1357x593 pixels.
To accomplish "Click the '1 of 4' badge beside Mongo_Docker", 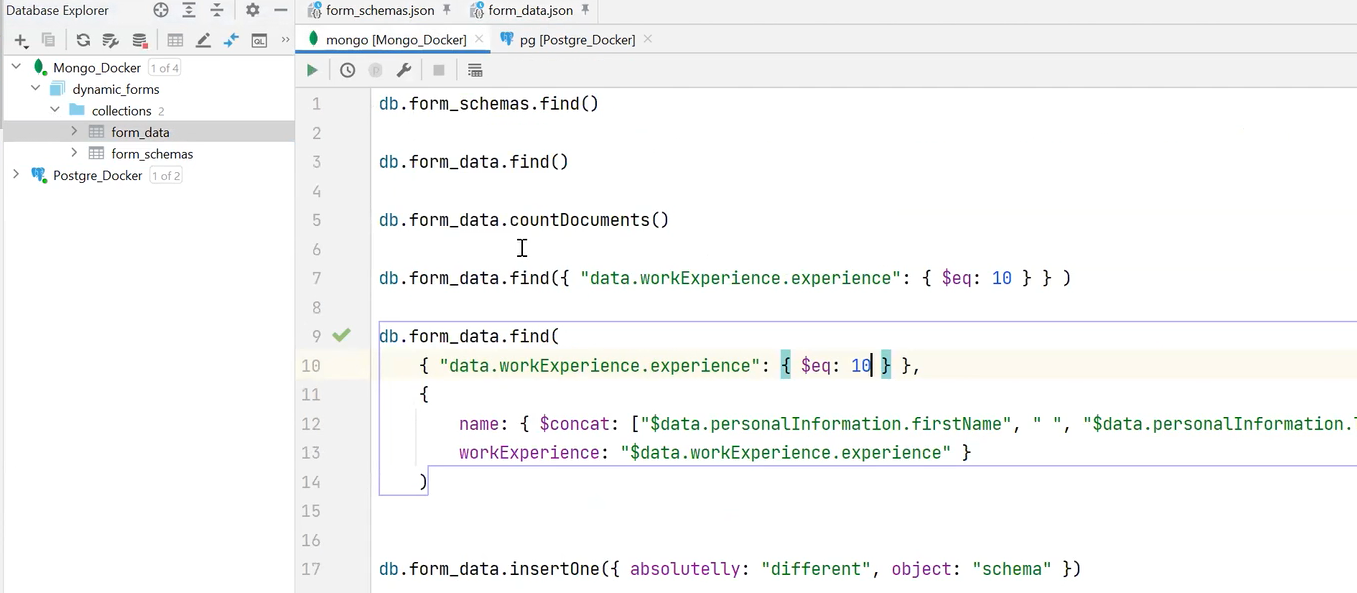I will [x=165, y=68].
